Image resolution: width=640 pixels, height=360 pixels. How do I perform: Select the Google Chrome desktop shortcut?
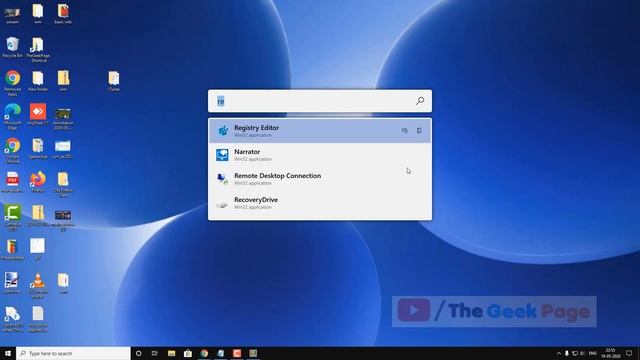[x=12, y=150]
